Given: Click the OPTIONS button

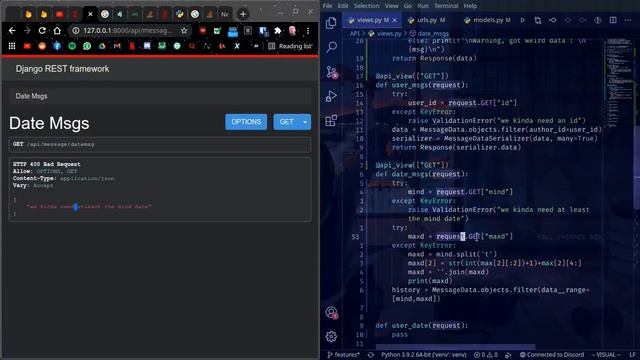Looking at the screenshot, I should pos(246,122).
